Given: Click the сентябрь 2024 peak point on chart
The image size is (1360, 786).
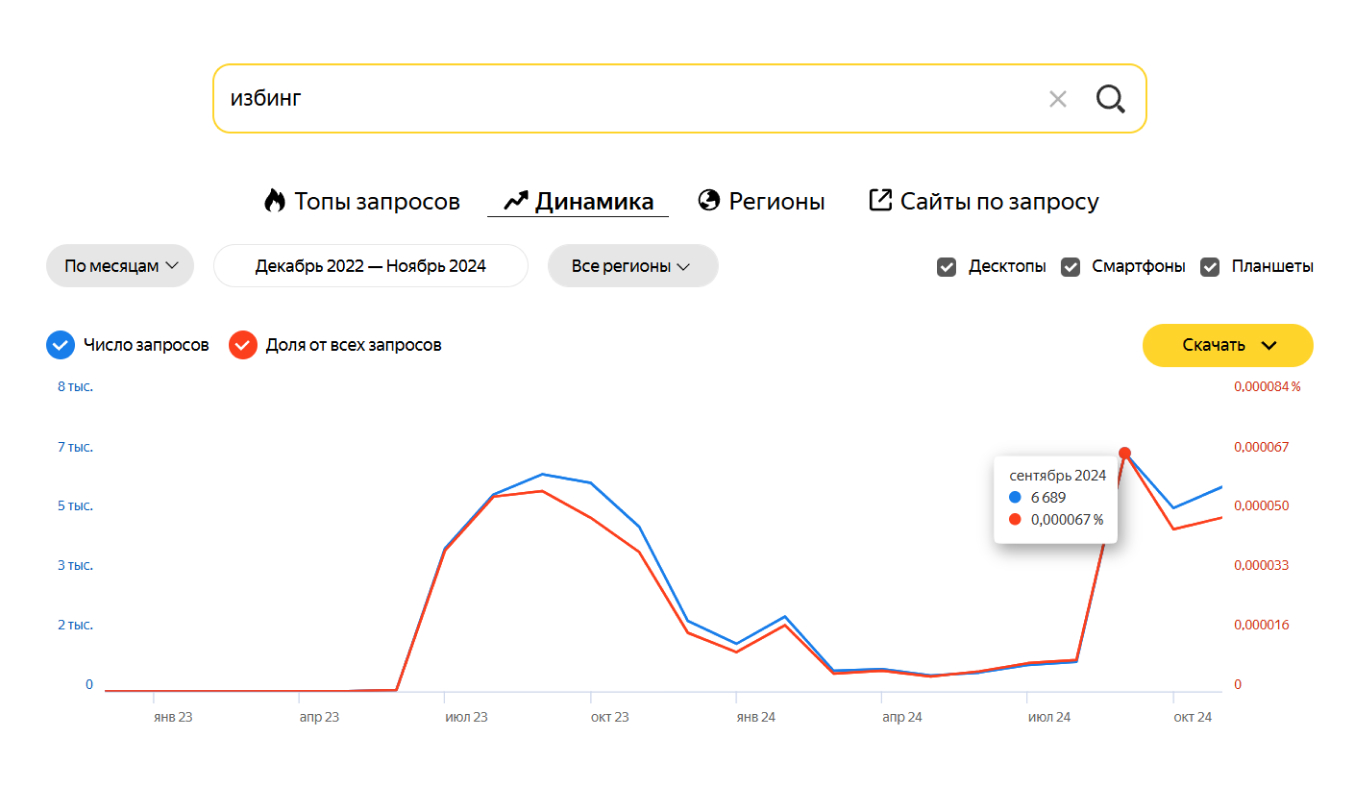Looking at the screenshot, I should point(1125,453).
